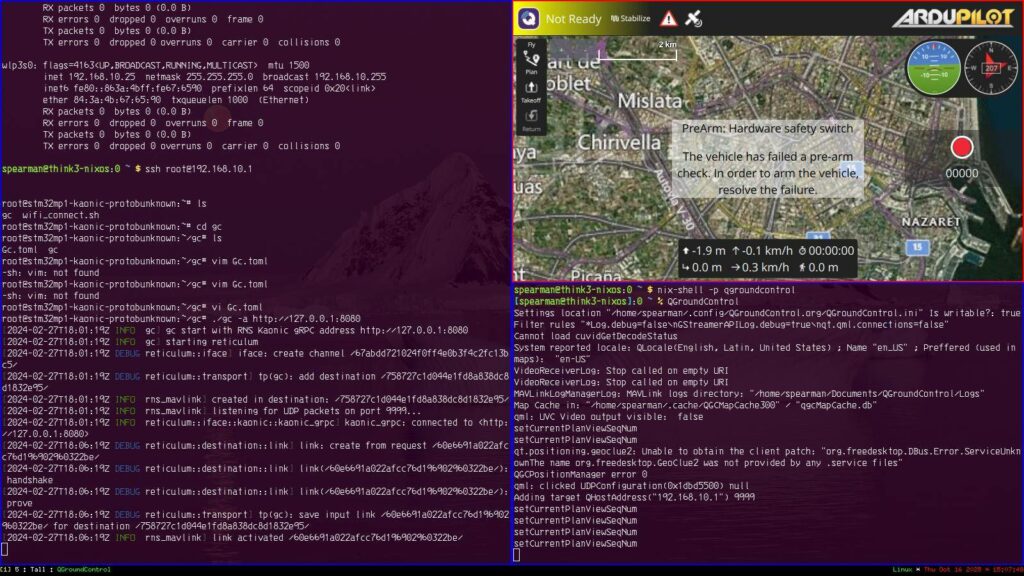Open the QGroundControl Q application menu

(528, 18)
